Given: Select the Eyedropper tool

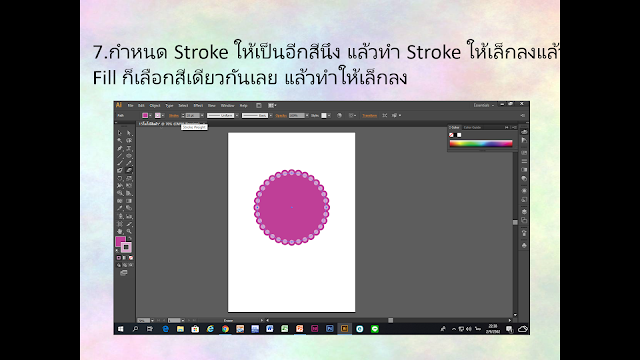Looking at the screenshot, I should coord(120,208).
